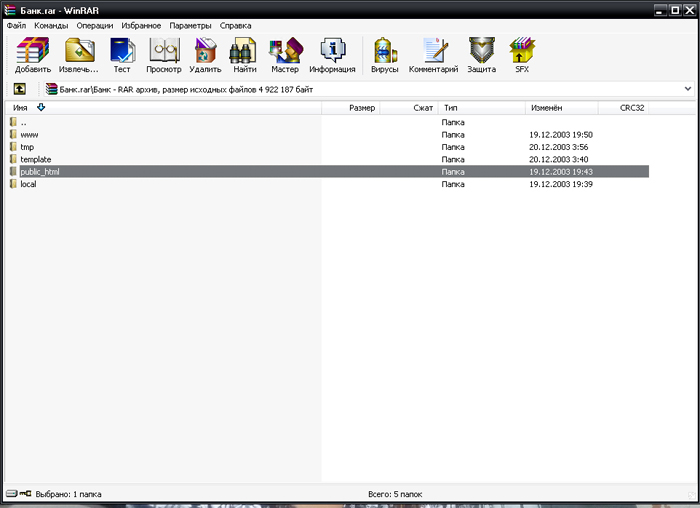This screenshot has width=700, height=508.
Task: Open the Параметры menu
Action: [190, 25]
